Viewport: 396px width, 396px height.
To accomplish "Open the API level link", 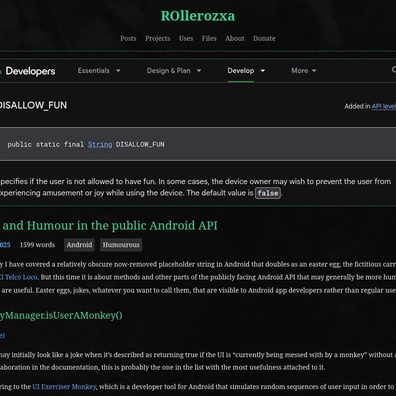I will coord(384,106).
